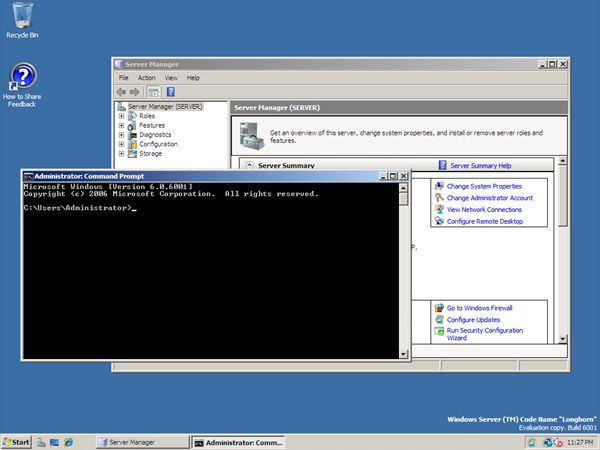600x450 pixels.
Task: Click the Features node icon
Action: pyautogui.click(x=132, y=126)
